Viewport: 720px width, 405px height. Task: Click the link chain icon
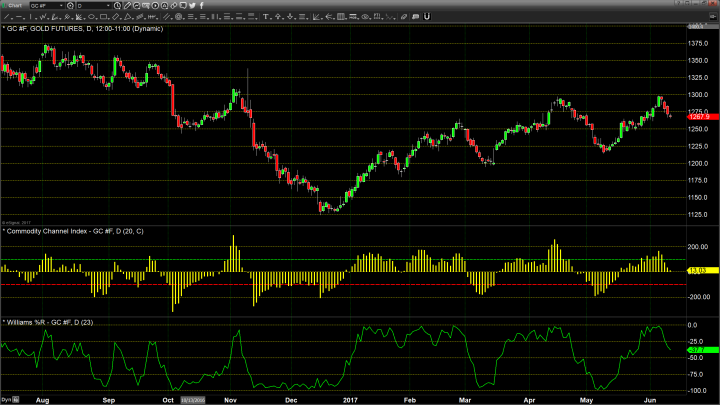coord(174,6)
